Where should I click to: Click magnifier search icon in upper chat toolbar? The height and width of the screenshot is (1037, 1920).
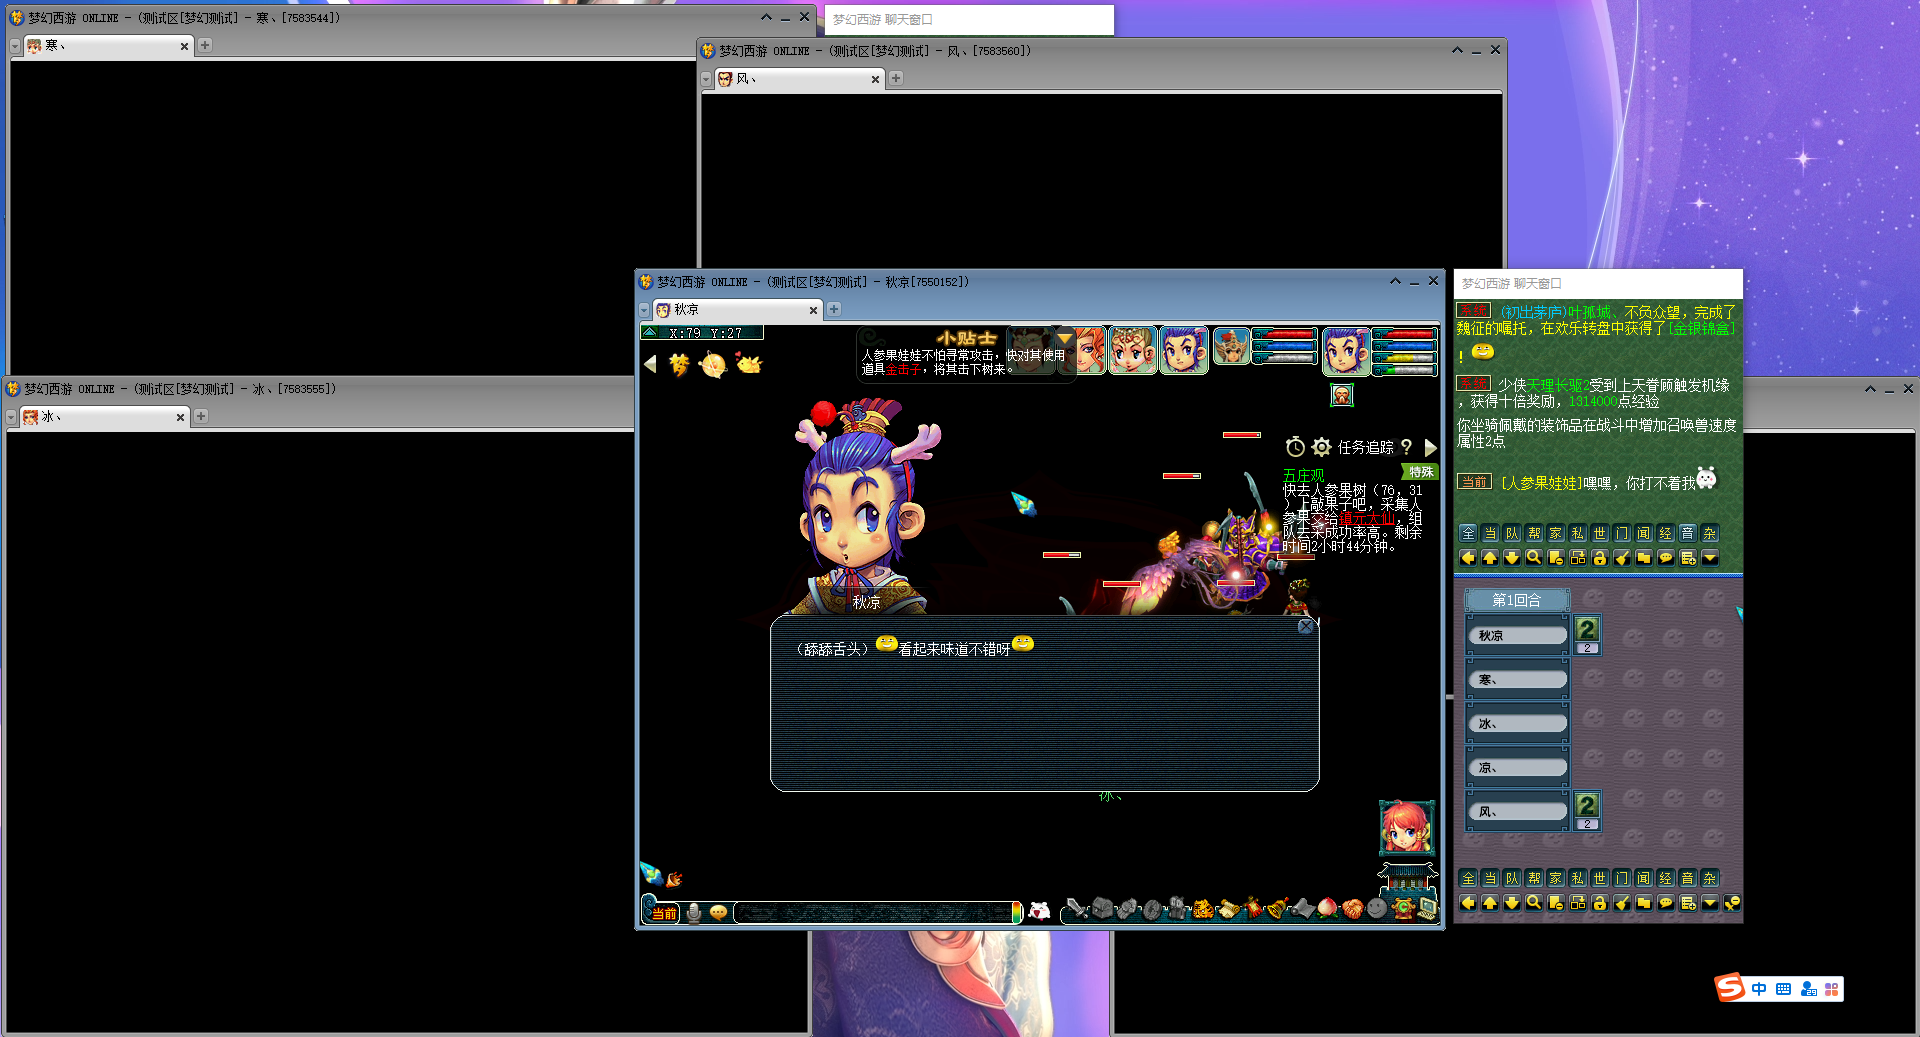[x=1534, y=558]
